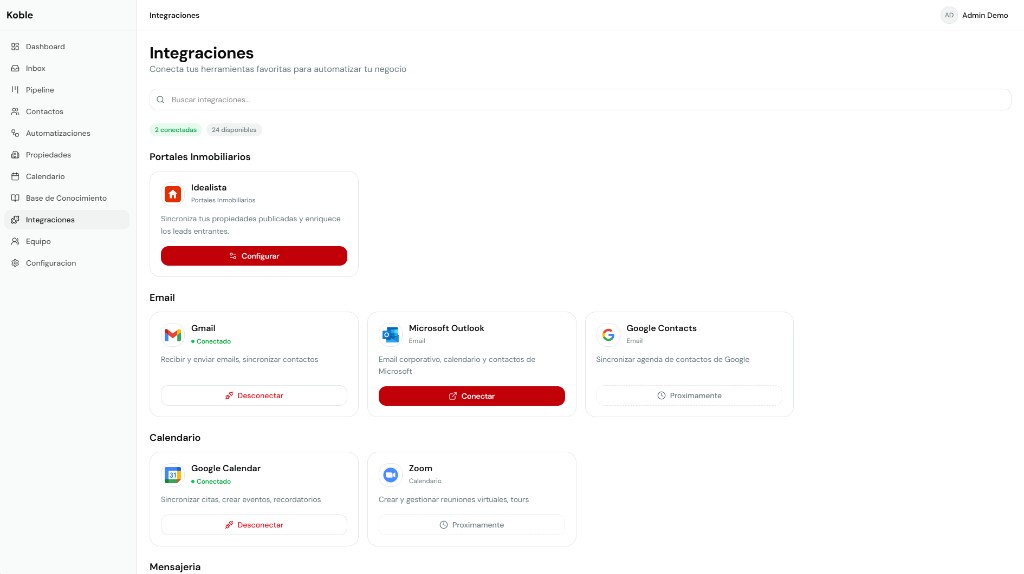Click Conectar for Microsoft Outlook

[x=471, y=396]
